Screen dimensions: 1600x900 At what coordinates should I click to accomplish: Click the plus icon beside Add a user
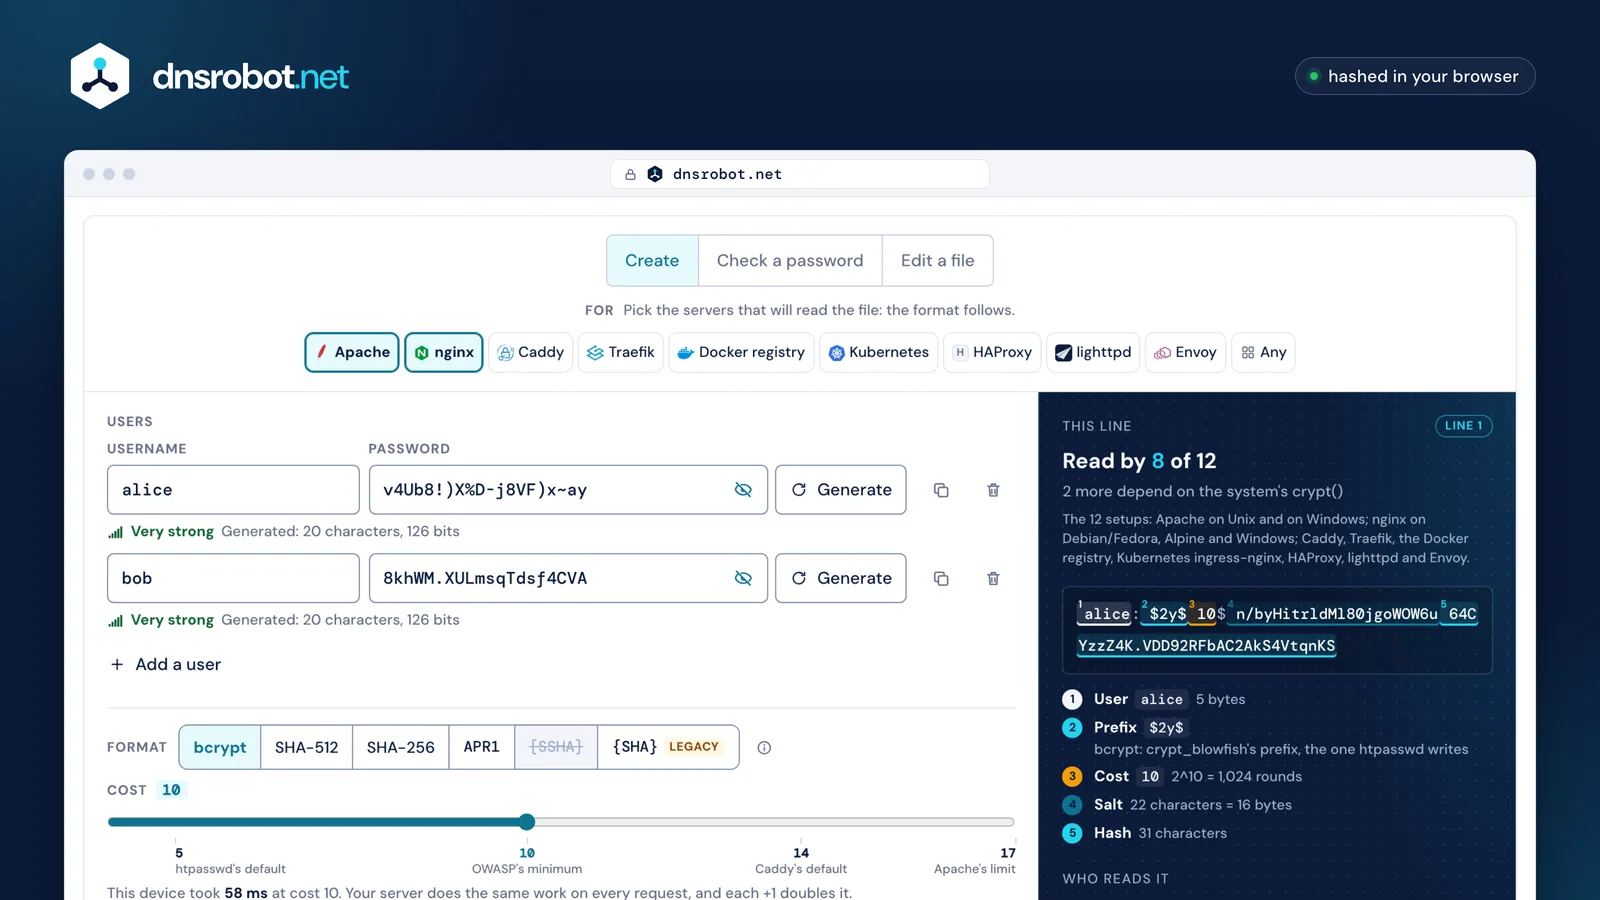click(117, 664)
